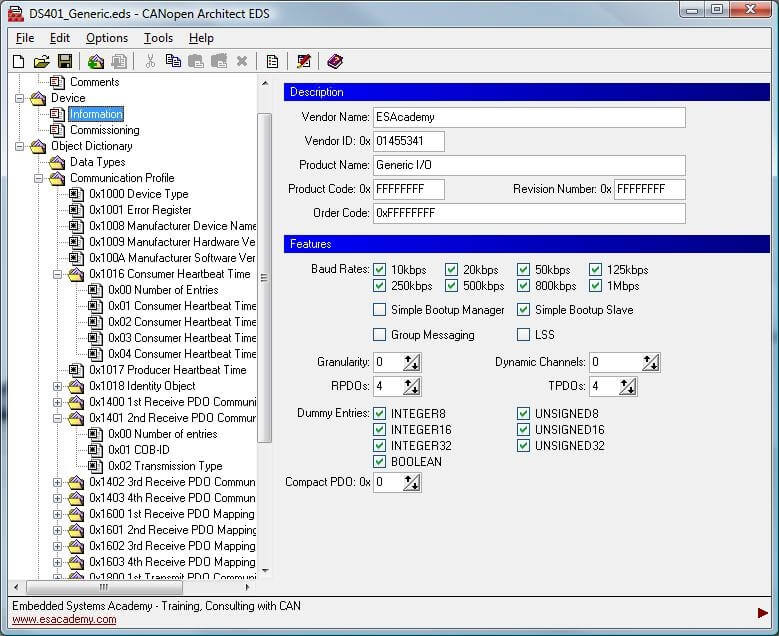779x636 pixels.
Task: Expand the 0x1018 Identity Object node
Action: point(58,386)
